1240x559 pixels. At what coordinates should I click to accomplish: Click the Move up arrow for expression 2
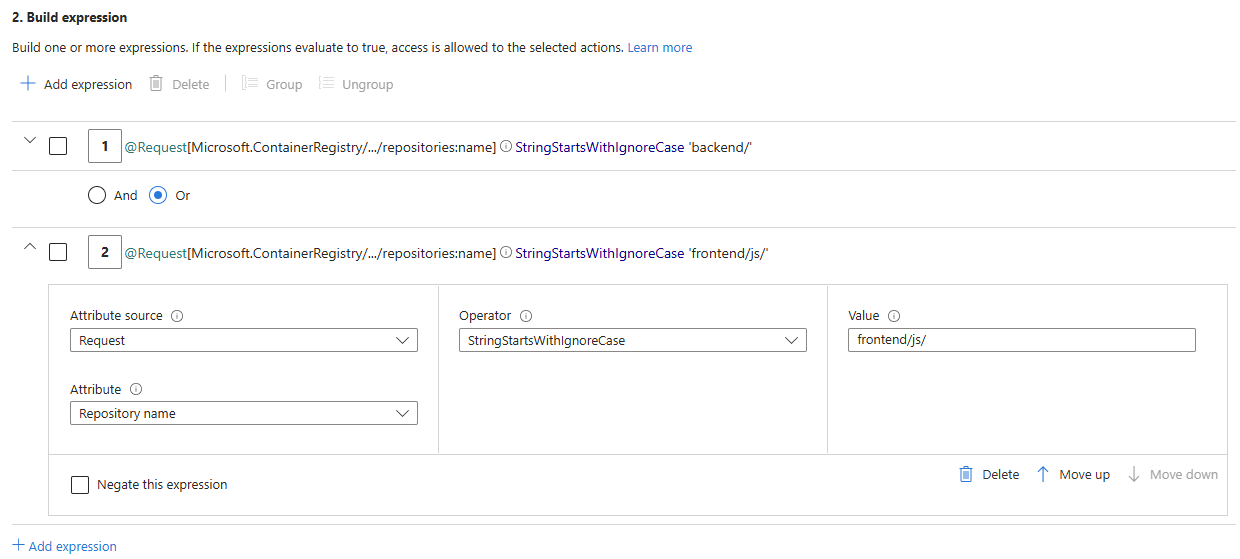(1043, 474)
